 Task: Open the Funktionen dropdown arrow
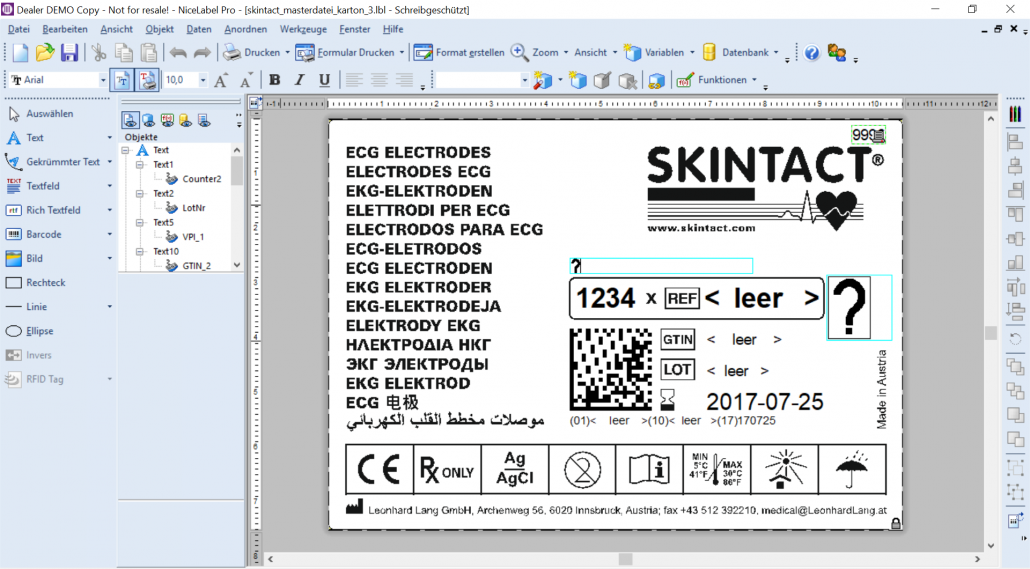pyautogui.click(x=754, y=80)
